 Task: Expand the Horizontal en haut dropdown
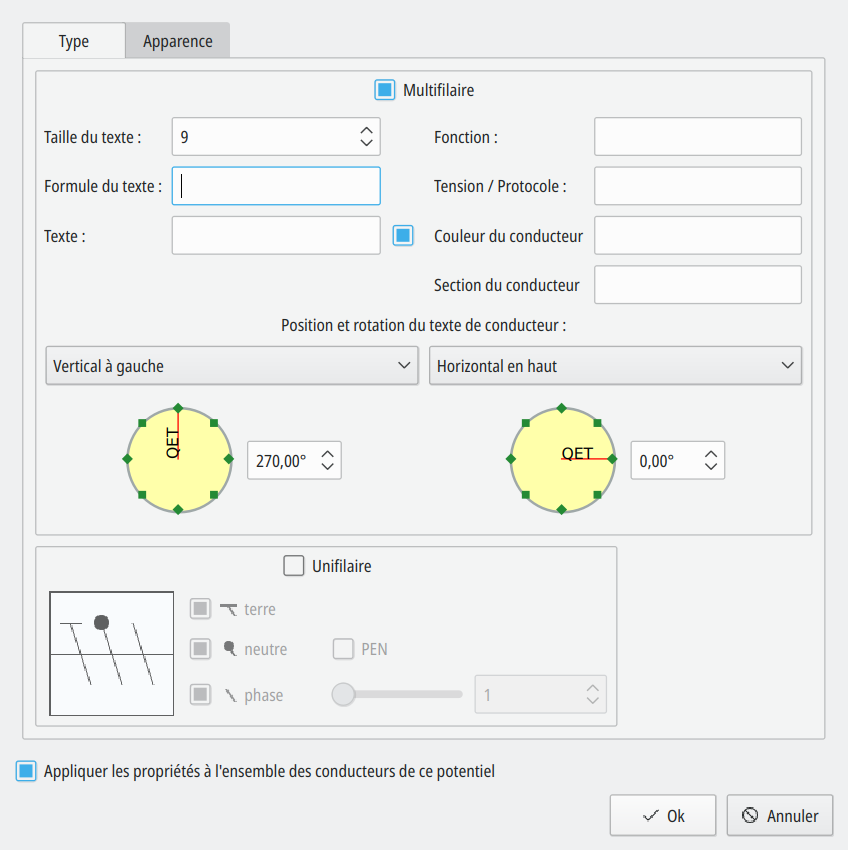615,366
